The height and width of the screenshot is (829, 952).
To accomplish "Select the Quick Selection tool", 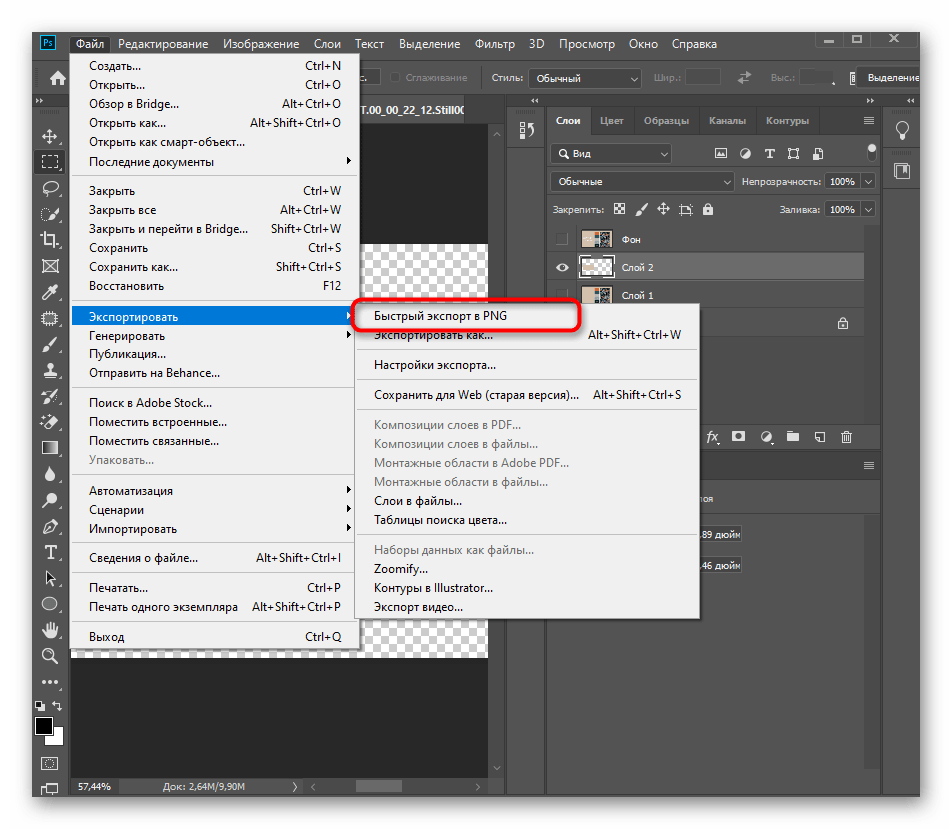I will click(50, 214).
